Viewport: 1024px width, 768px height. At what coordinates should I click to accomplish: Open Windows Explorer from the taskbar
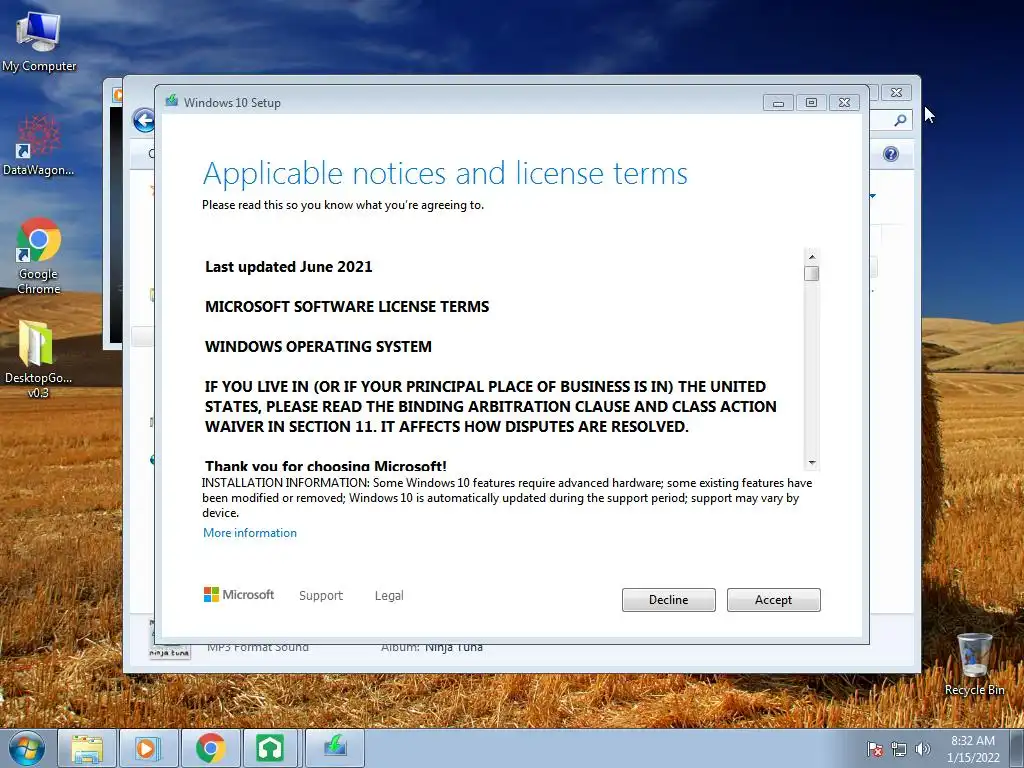(88, 748)
